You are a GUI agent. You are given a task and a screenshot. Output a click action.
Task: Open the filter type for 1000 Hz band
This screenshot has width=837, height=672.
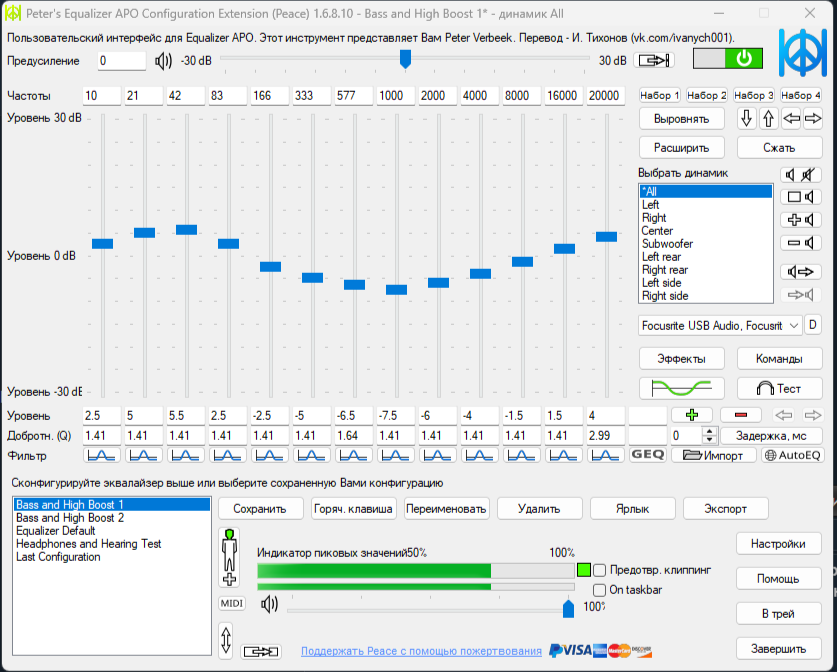pyautogui.click(x=396, y=455)
